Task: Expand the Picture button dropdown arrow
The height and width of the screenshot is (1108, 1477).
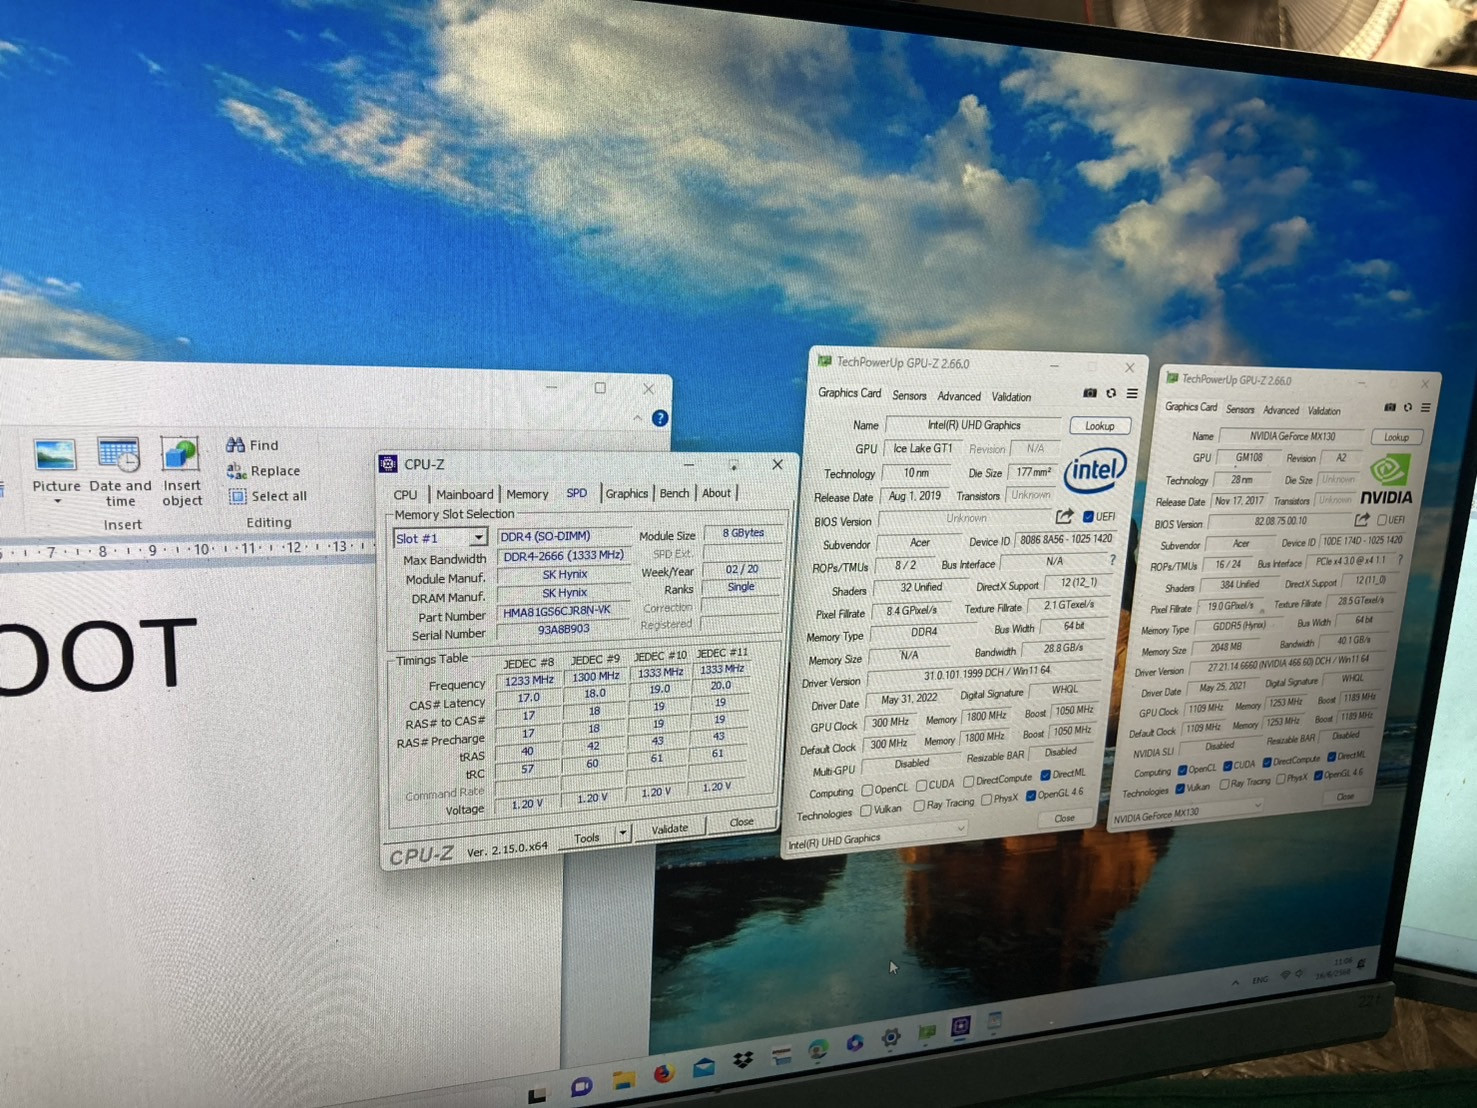Action: 57,502
